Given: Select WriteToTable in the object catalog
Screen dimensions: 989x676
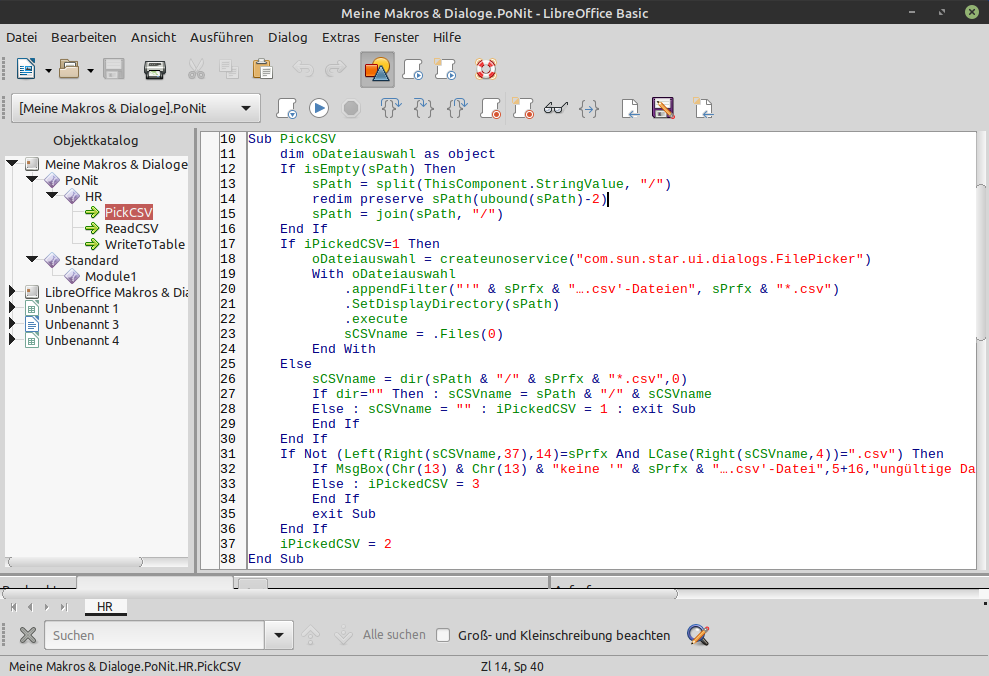Looking at the screenshot, I should [144, 244].
